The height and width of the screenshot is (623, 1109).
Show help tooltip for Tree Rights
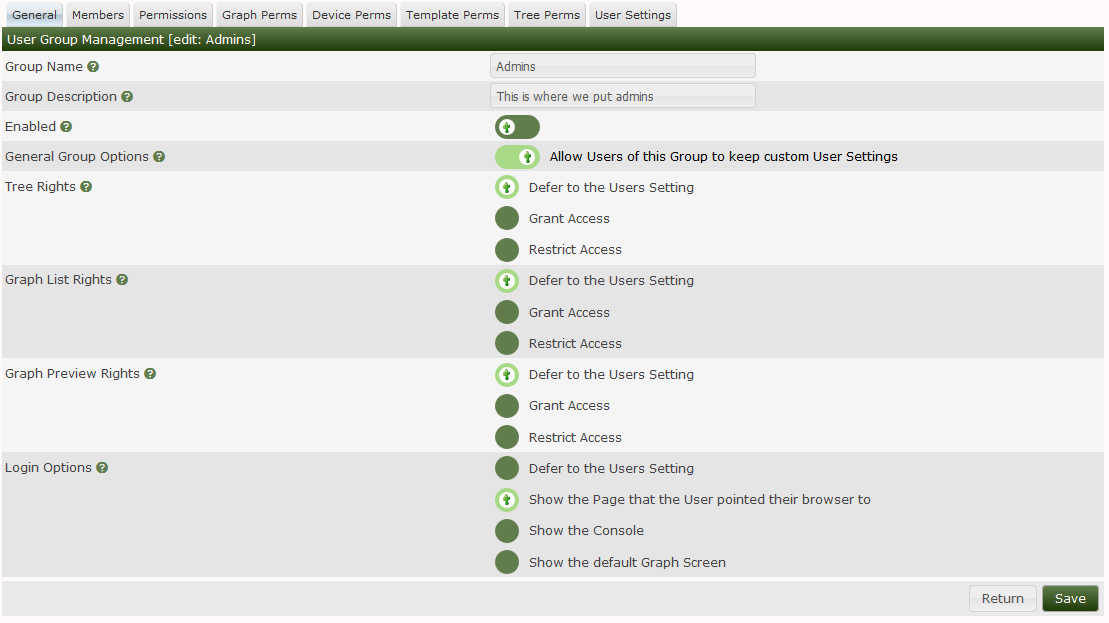[86, 187]
